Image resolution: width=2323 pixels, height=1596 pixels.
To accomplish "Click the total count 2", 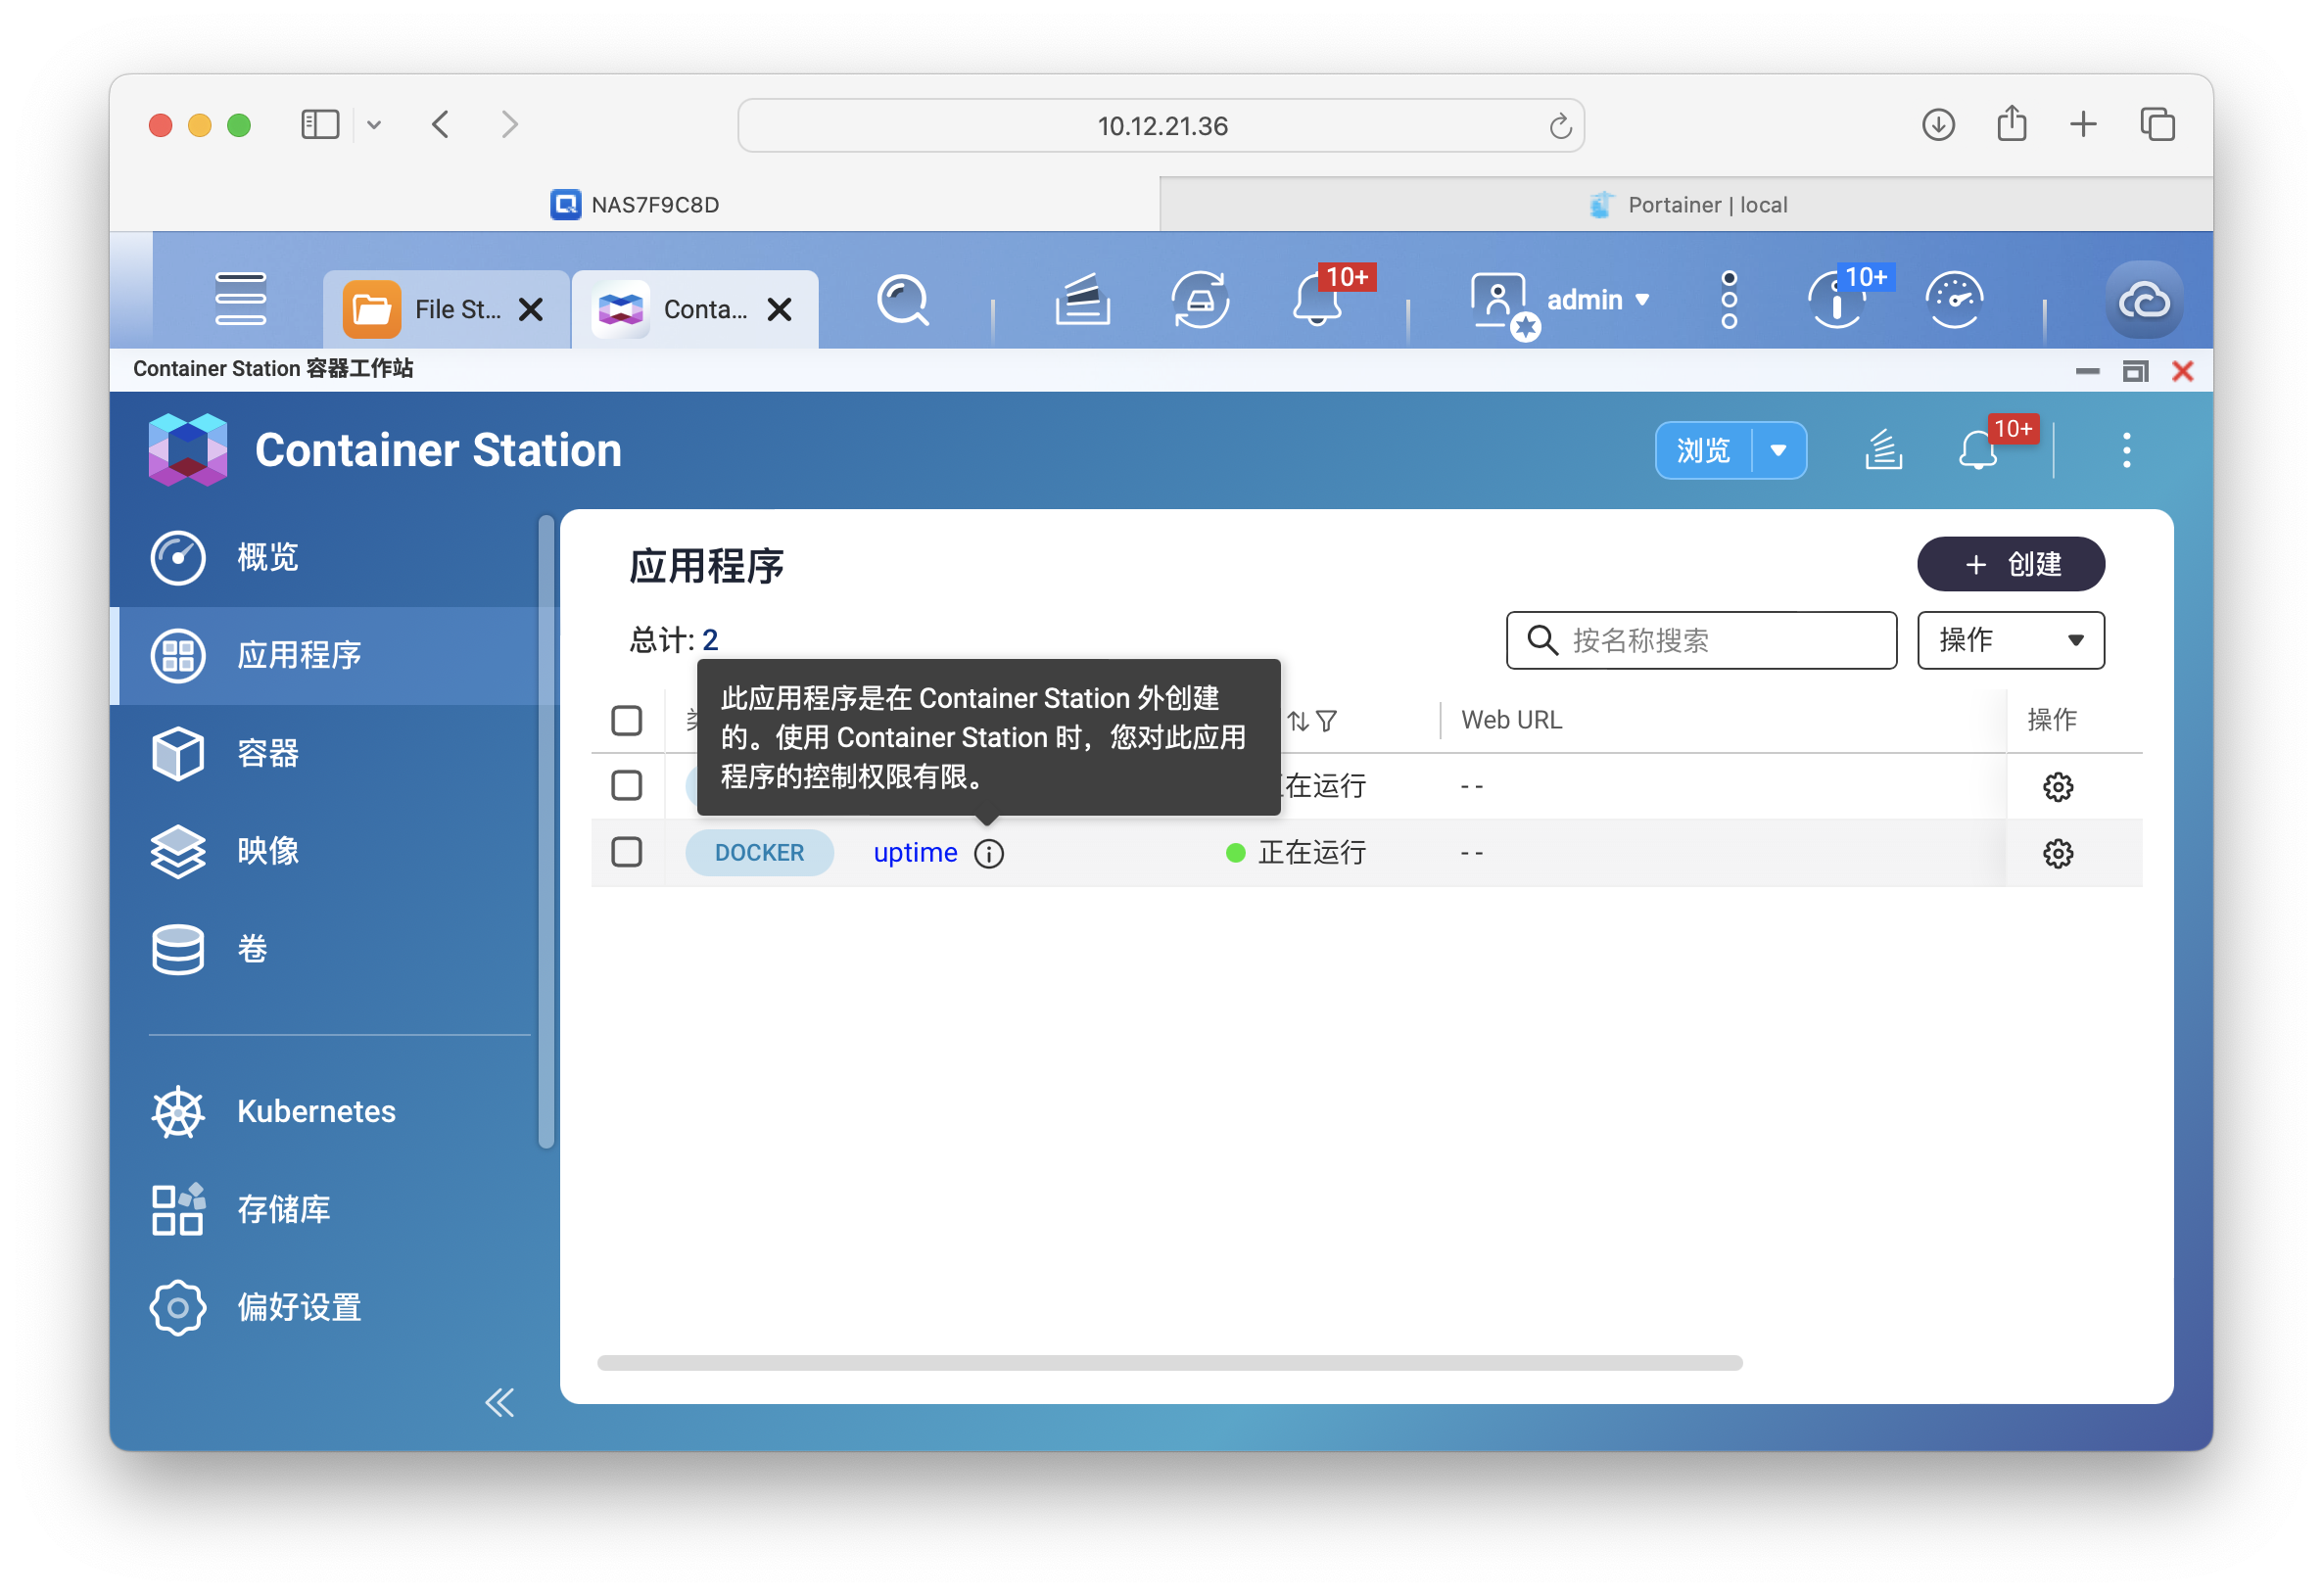I will pyautogui.click(x=710, y=640).
